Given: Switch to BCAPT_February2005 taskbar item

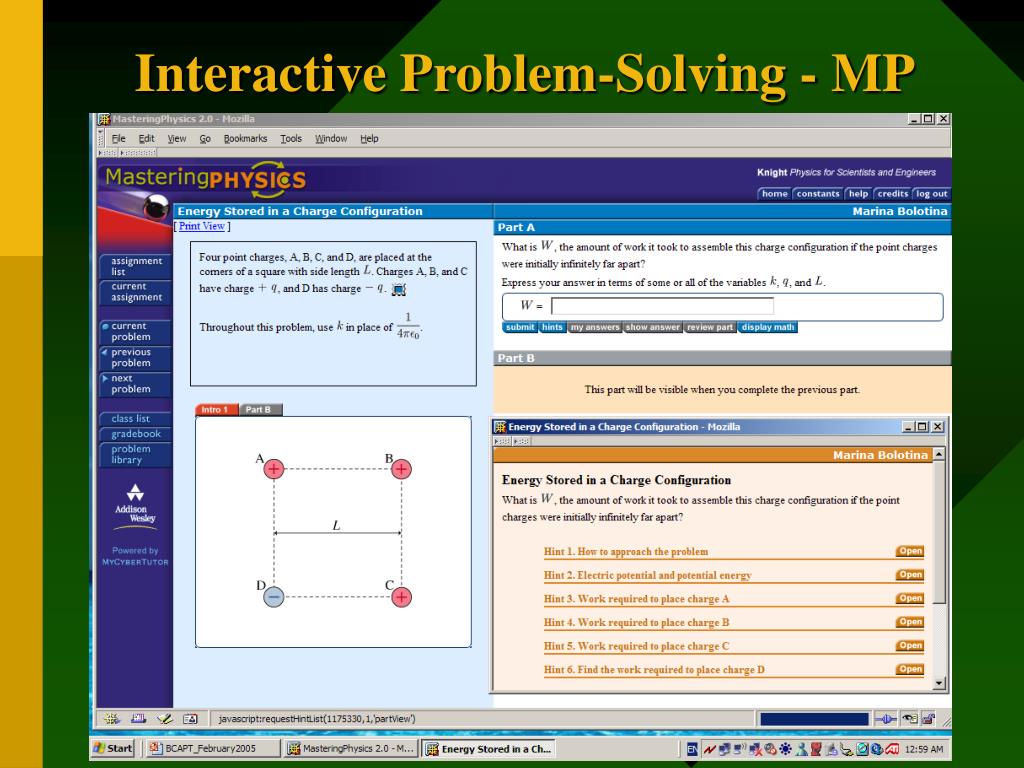Looking at the screenshot, I should point(212,748).
